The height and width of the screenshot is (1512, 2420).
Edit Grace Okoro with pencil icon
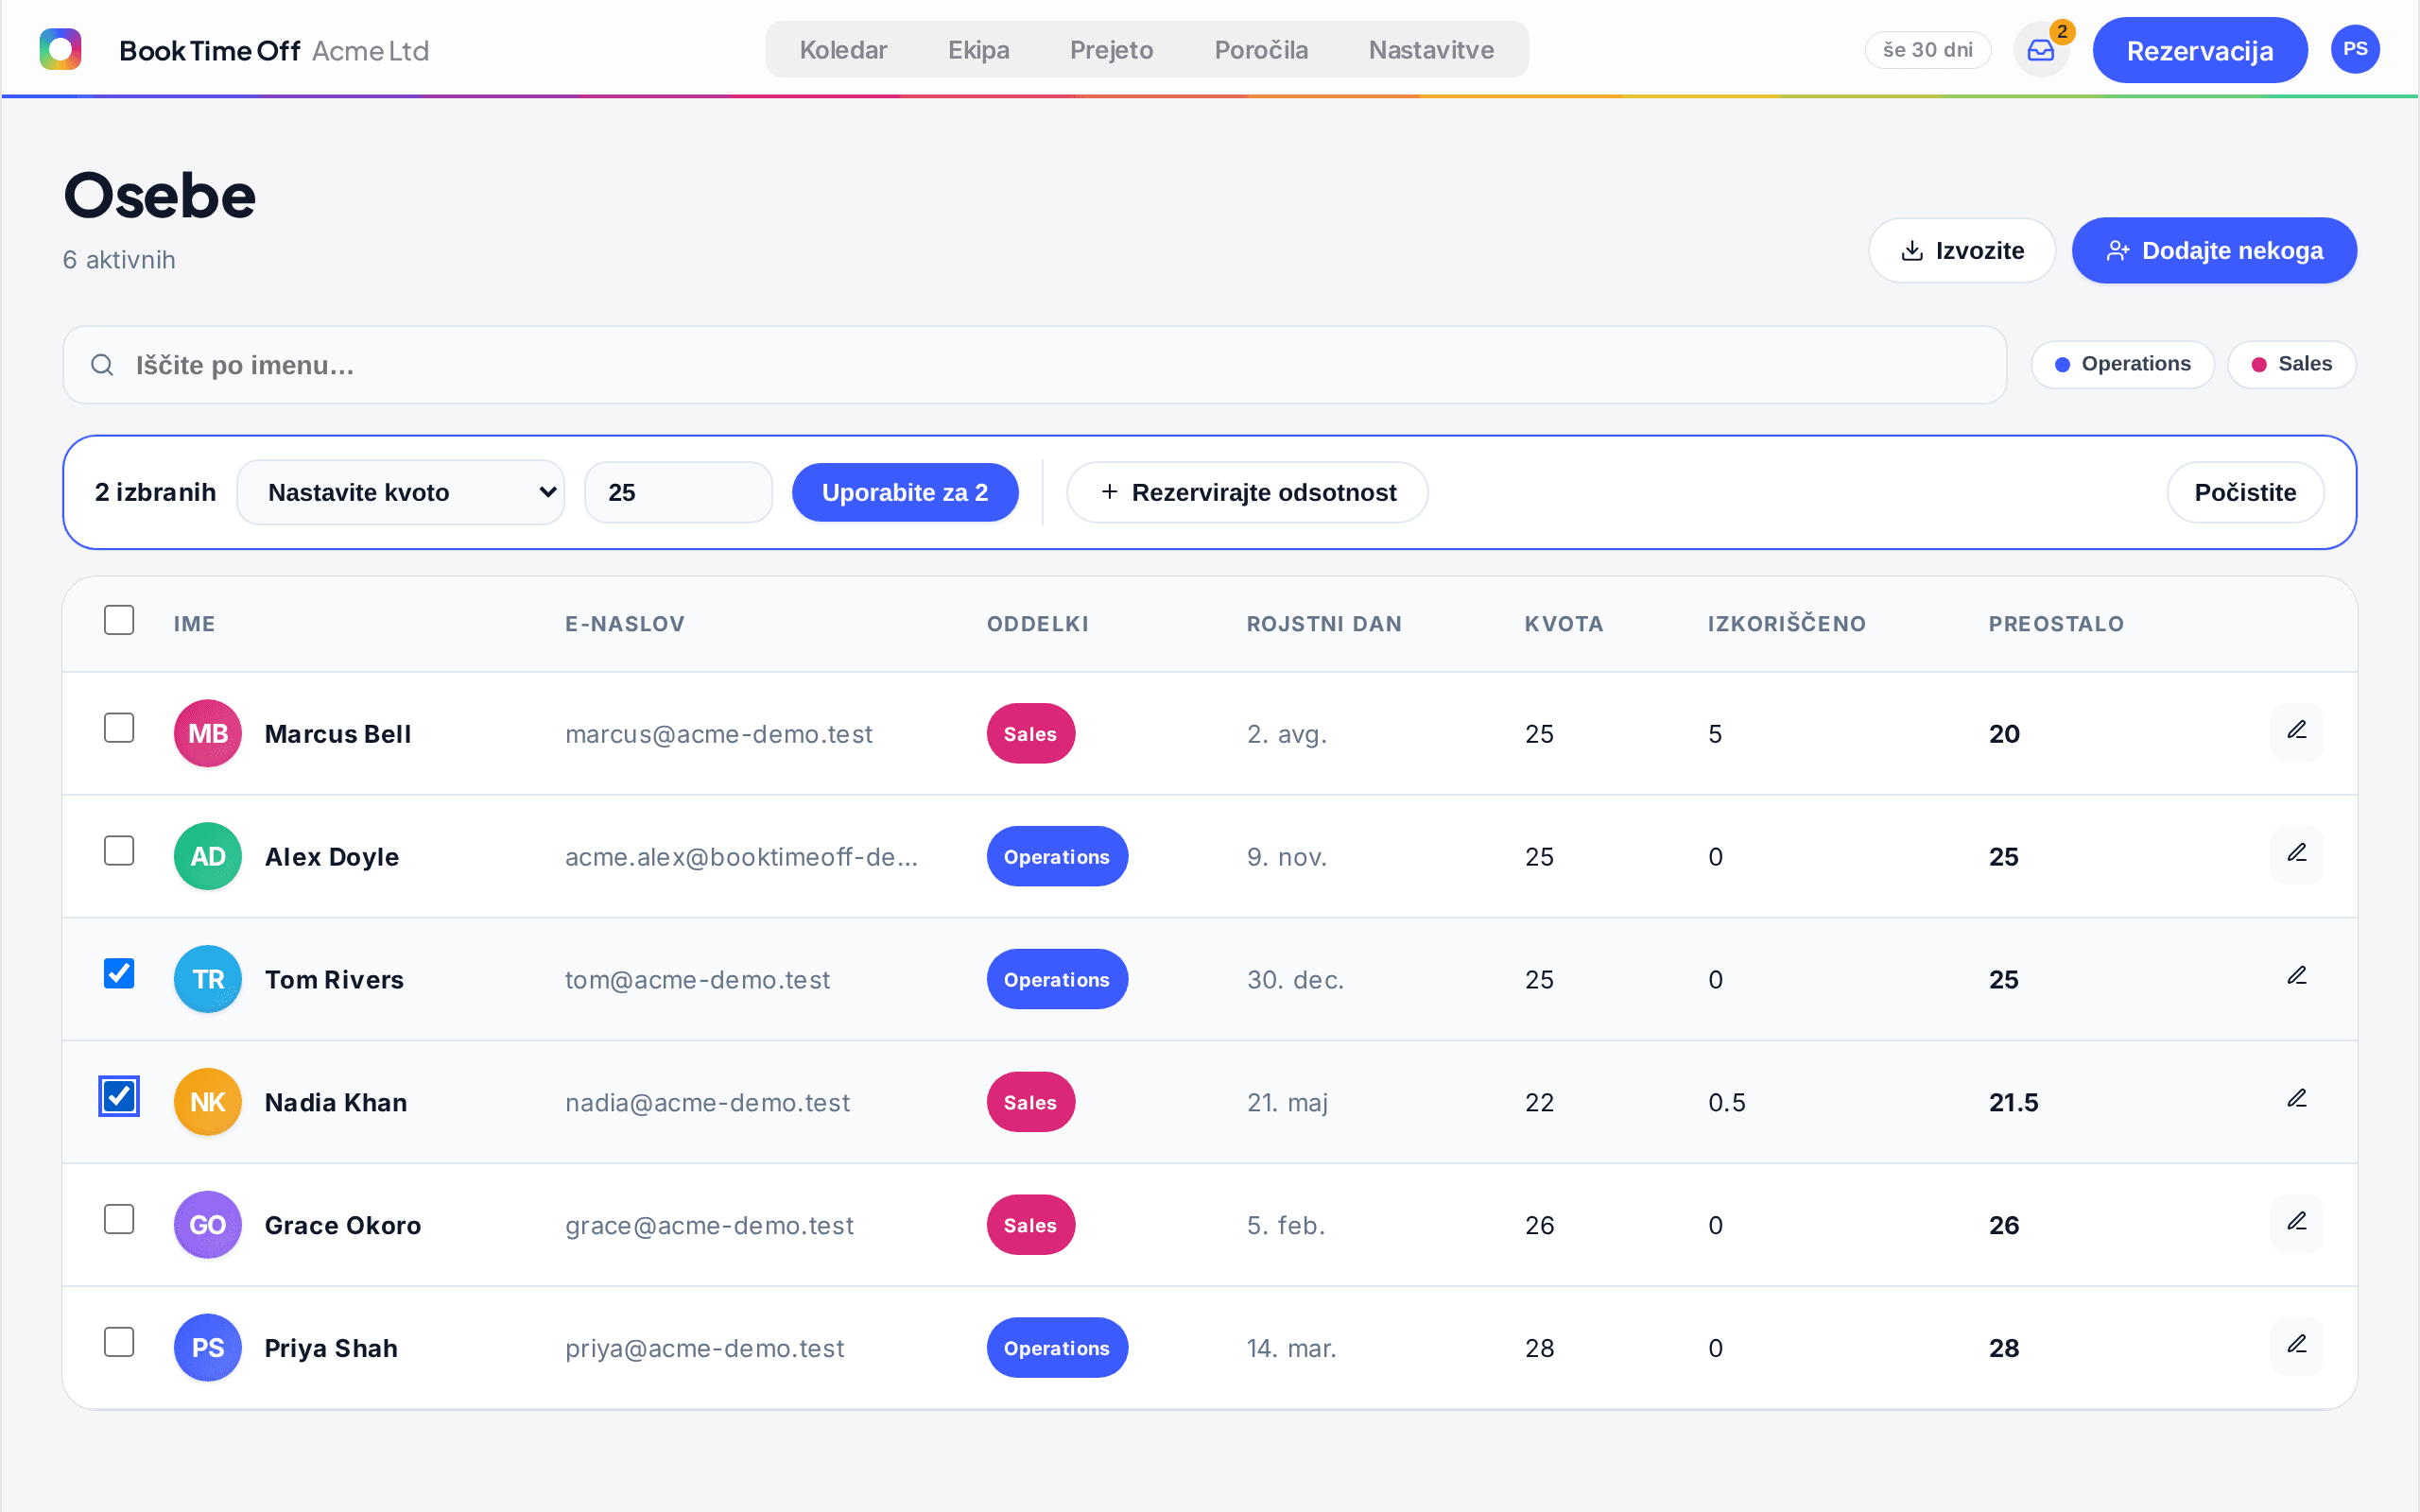click(x=2297, y=1223)
